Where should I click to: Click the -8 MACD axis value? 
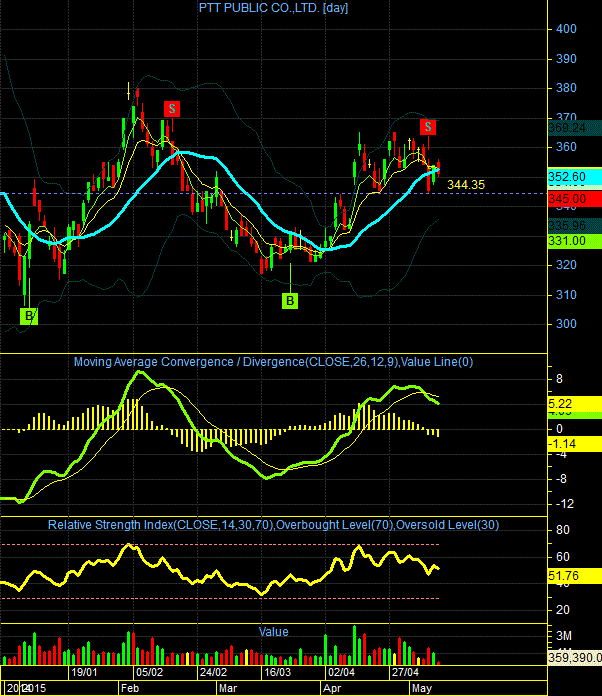pos(561,479)
